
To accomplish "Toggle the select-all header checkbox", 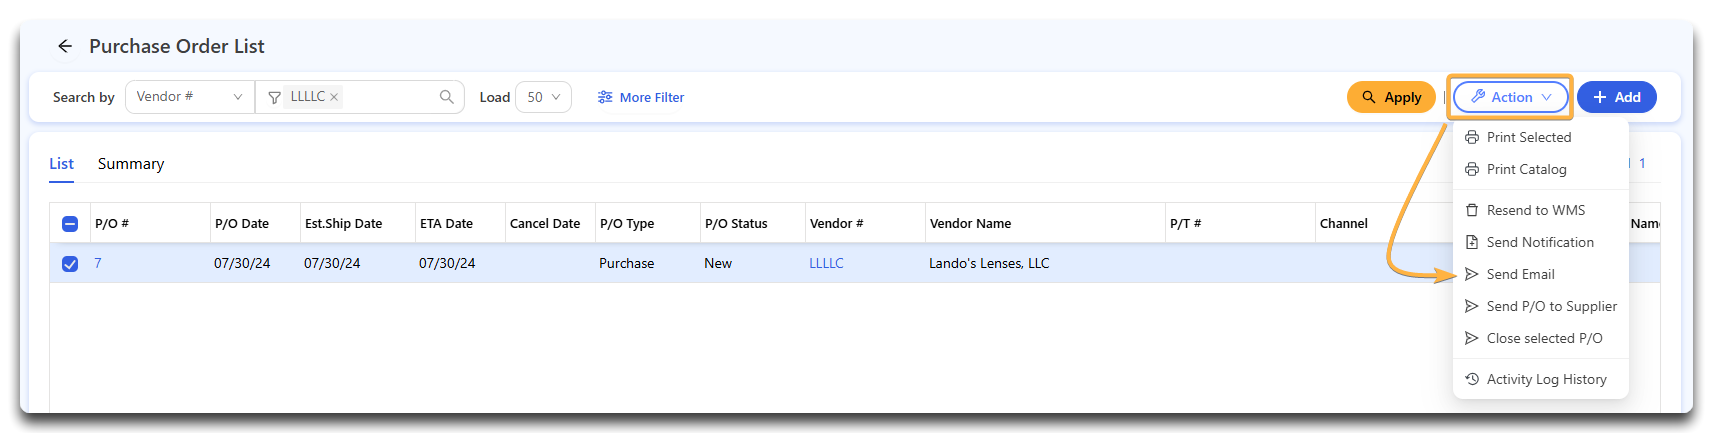I will pos(70,224).
